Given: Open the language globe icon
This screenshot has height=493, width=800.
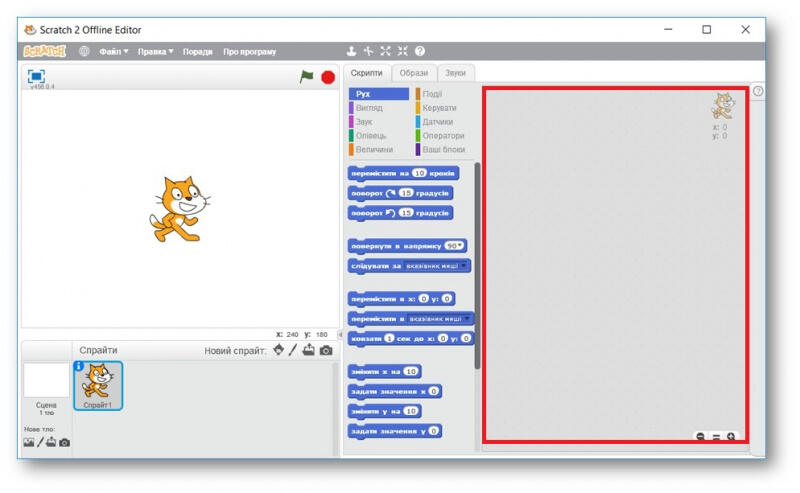Looking at the screenshot, I should coord(84,51).
